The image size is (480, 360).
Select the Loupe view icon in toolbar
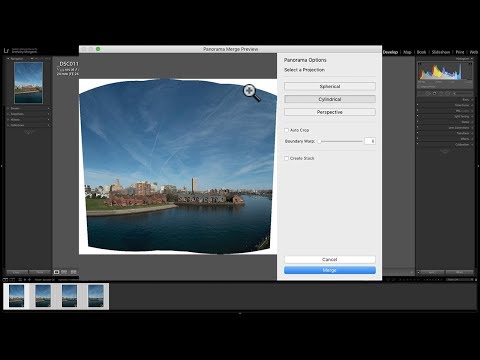tap(57, 272)
